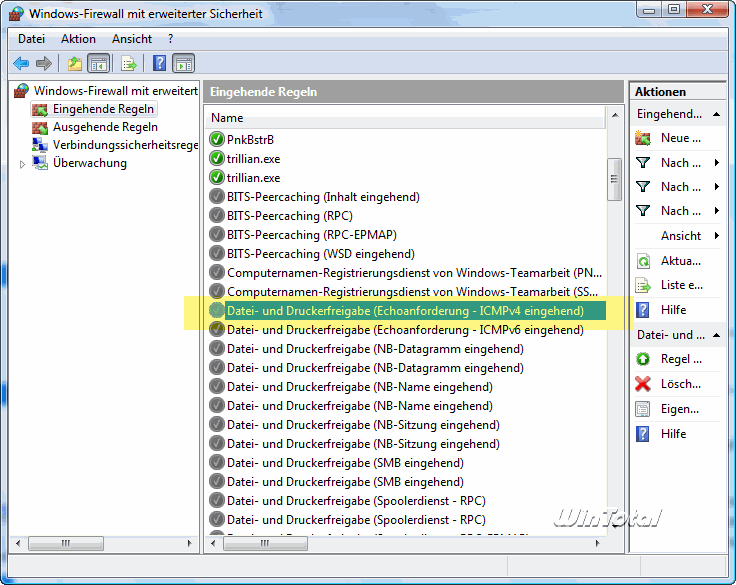Image resolution: width=736 pixels, height=585 pixels.
Task: Open the Datei menu
Action: coord(31,39)
